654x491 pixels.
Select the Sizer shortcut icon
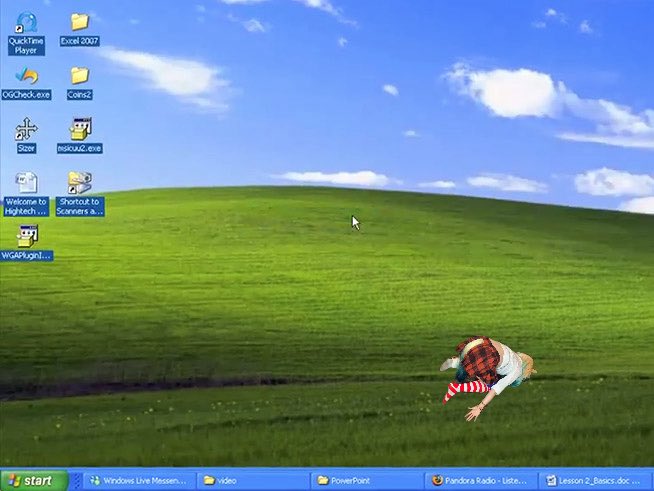coord(26,129)
